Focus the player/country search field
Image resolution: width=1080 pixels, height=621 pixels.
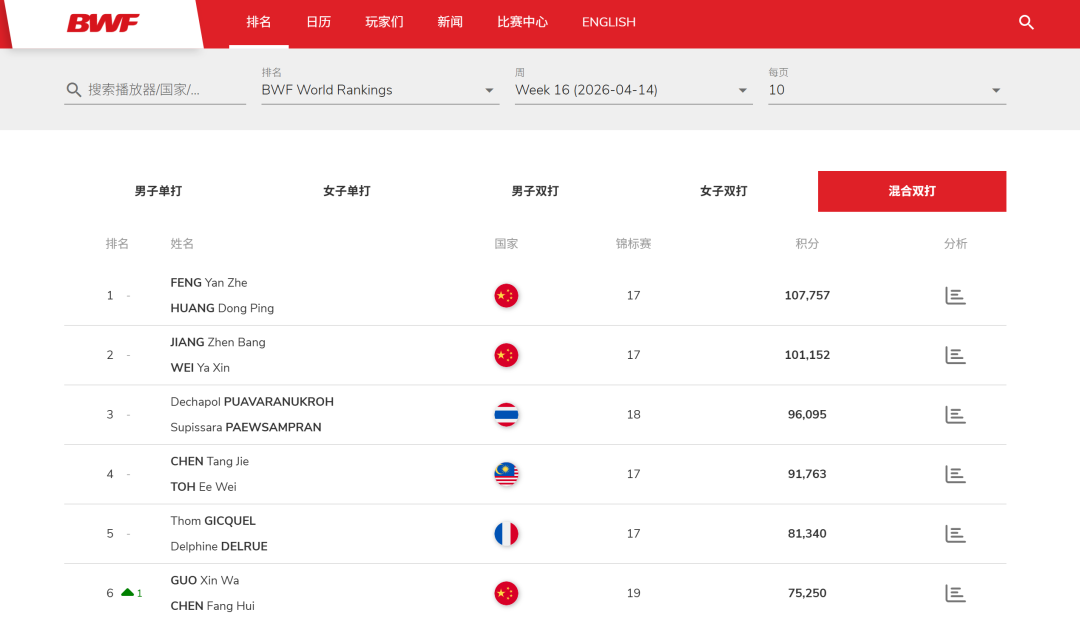(x=160, y=90)
